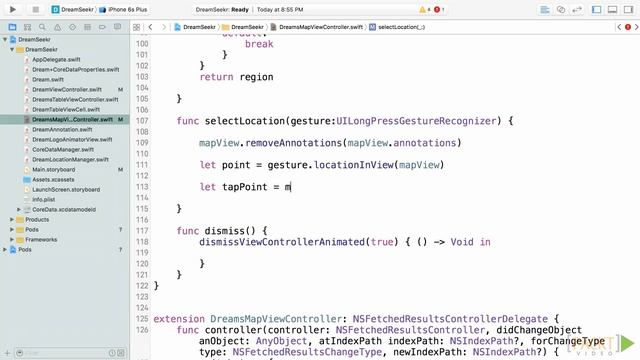This screenshot has height=360, width=640.
Task: Click the error icon beside the issue arrows
Action: [628, 27]
